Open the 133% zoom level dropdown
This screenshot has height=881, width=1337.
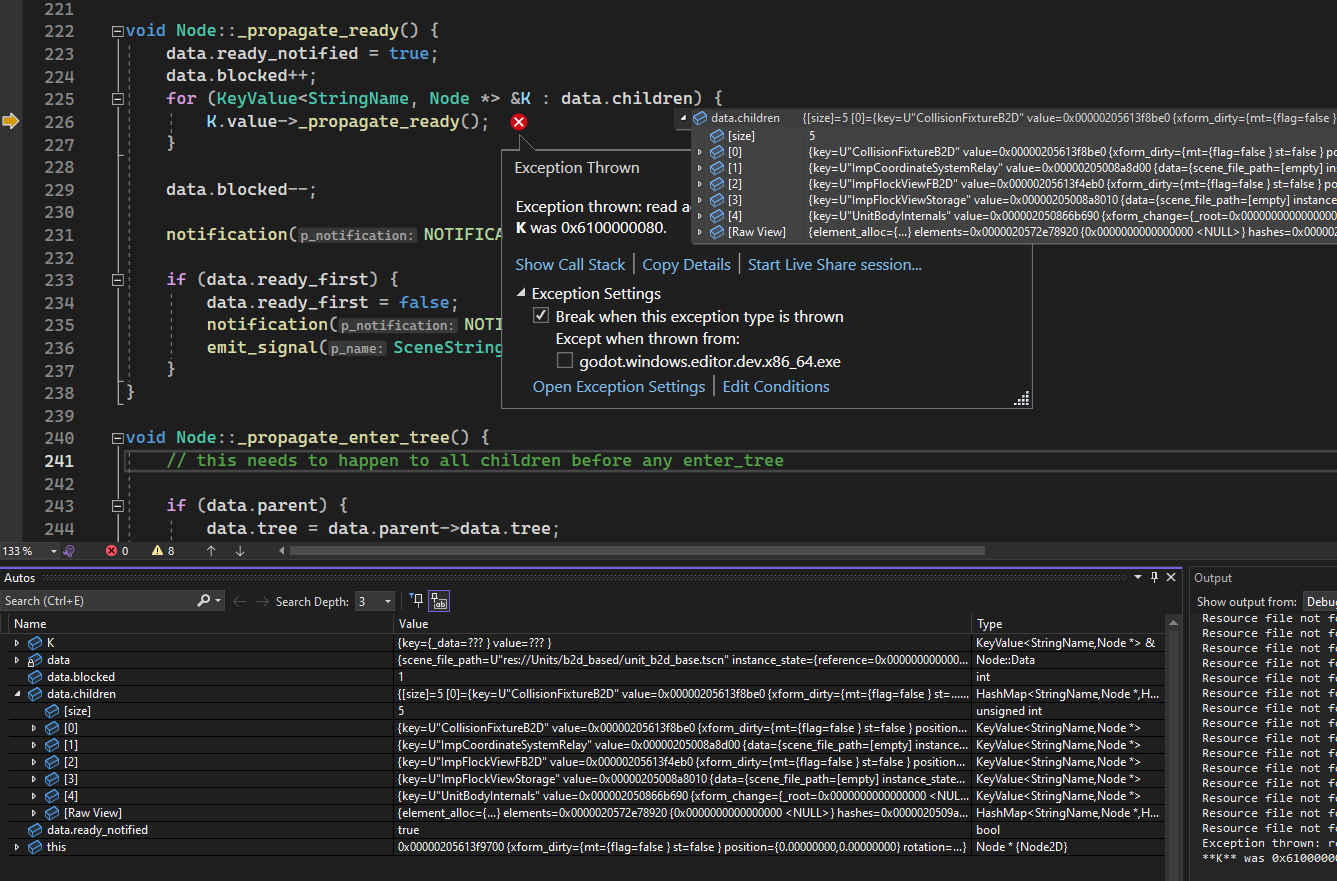pos(54,549)
